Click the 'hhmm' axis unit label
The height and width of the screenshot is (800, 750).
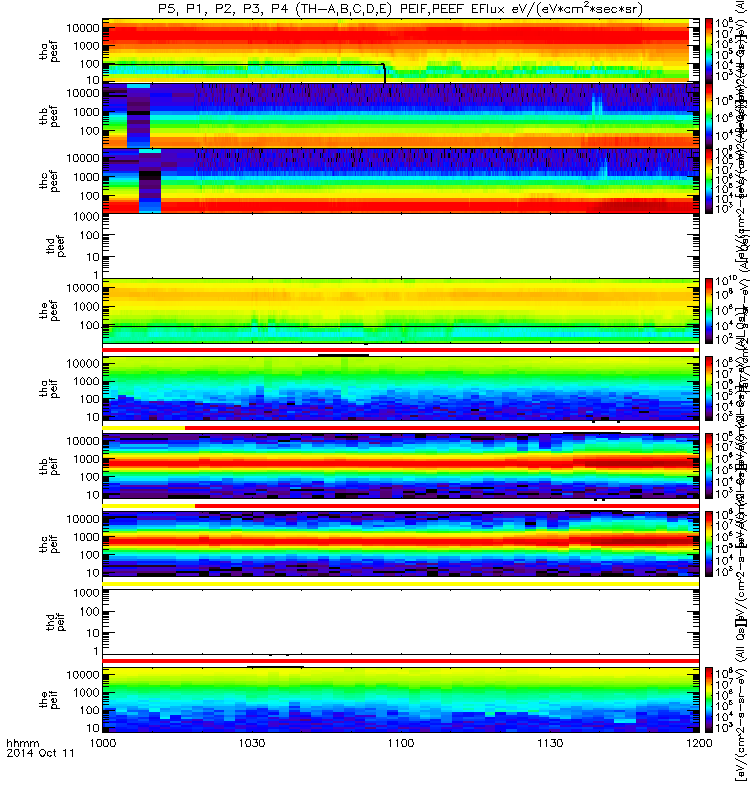click(22, 743)
